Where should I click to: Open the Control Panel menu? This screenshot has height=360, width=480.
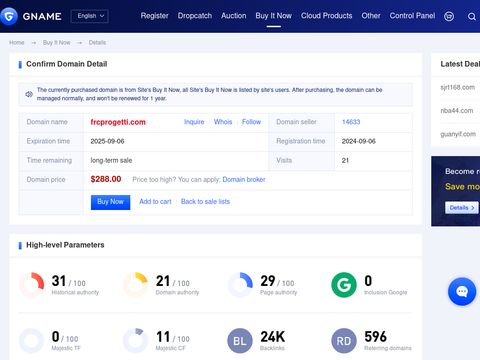click(412, 16)
